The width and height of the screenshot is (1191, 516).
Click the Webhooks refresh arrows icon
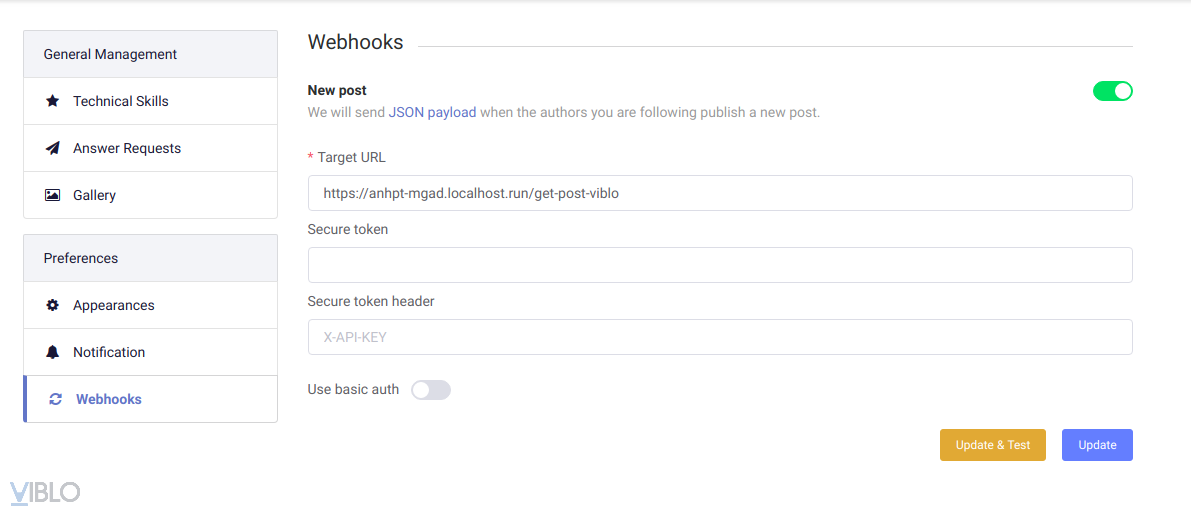(56, 399)
